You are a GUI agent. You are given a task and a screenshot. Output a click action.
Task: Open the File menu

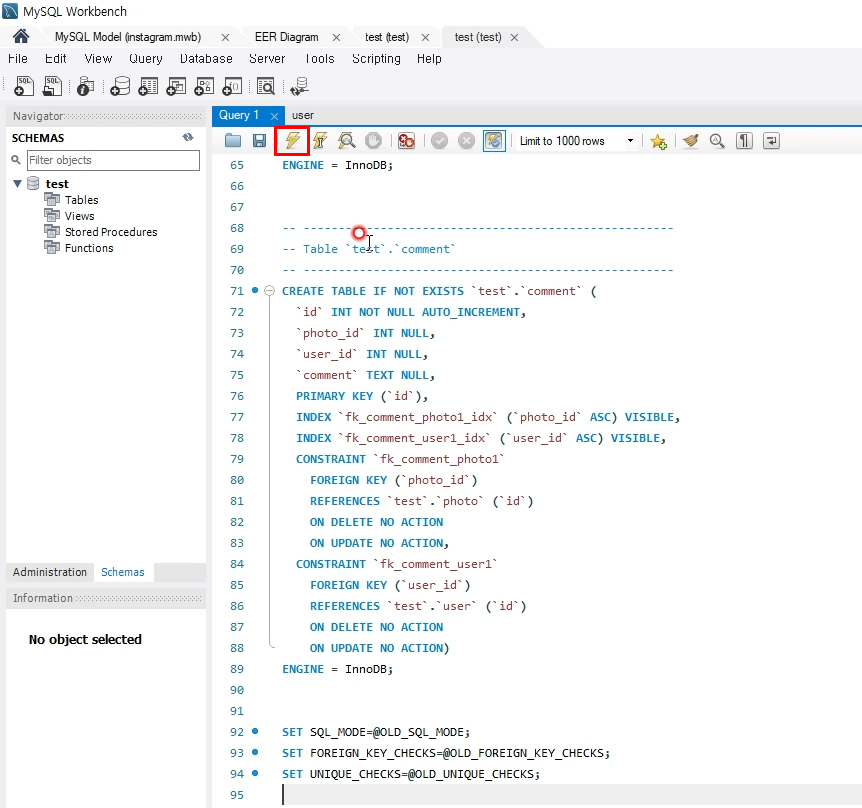[18, 59]
